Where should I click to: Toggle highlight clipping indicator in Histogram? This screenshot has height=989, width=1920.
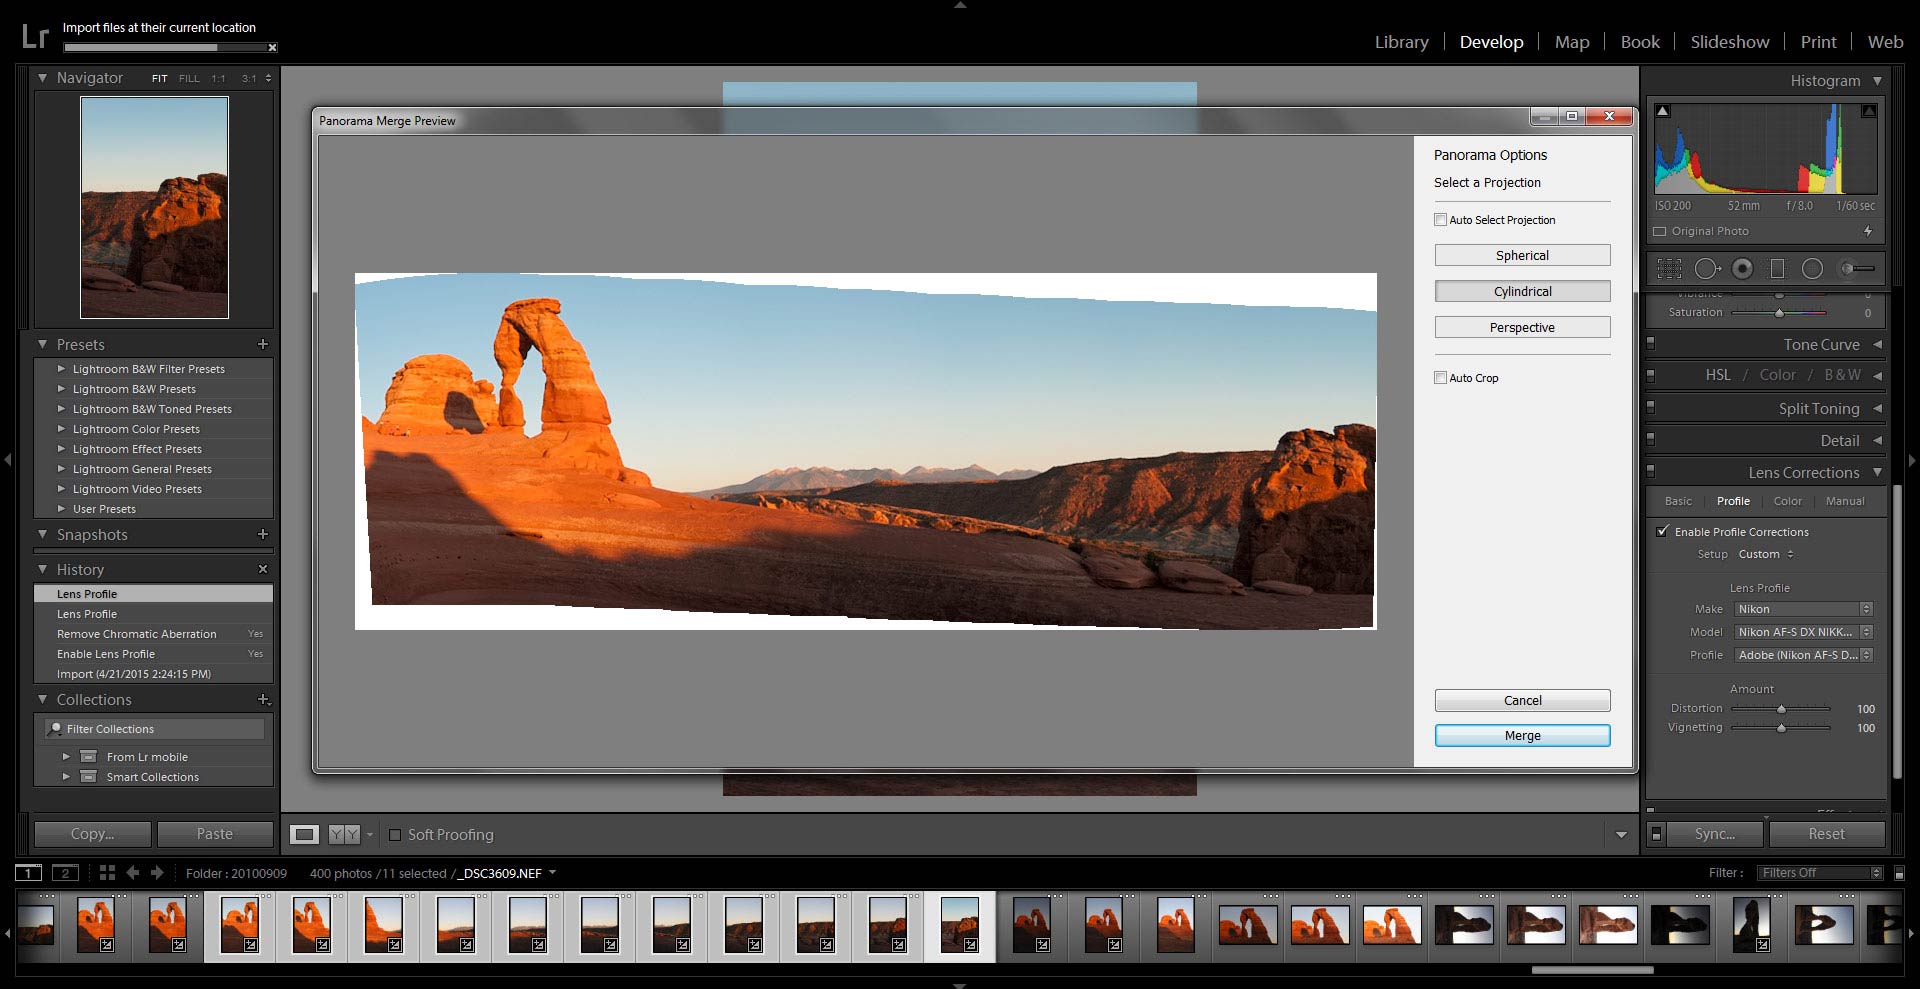[1868, 111]
